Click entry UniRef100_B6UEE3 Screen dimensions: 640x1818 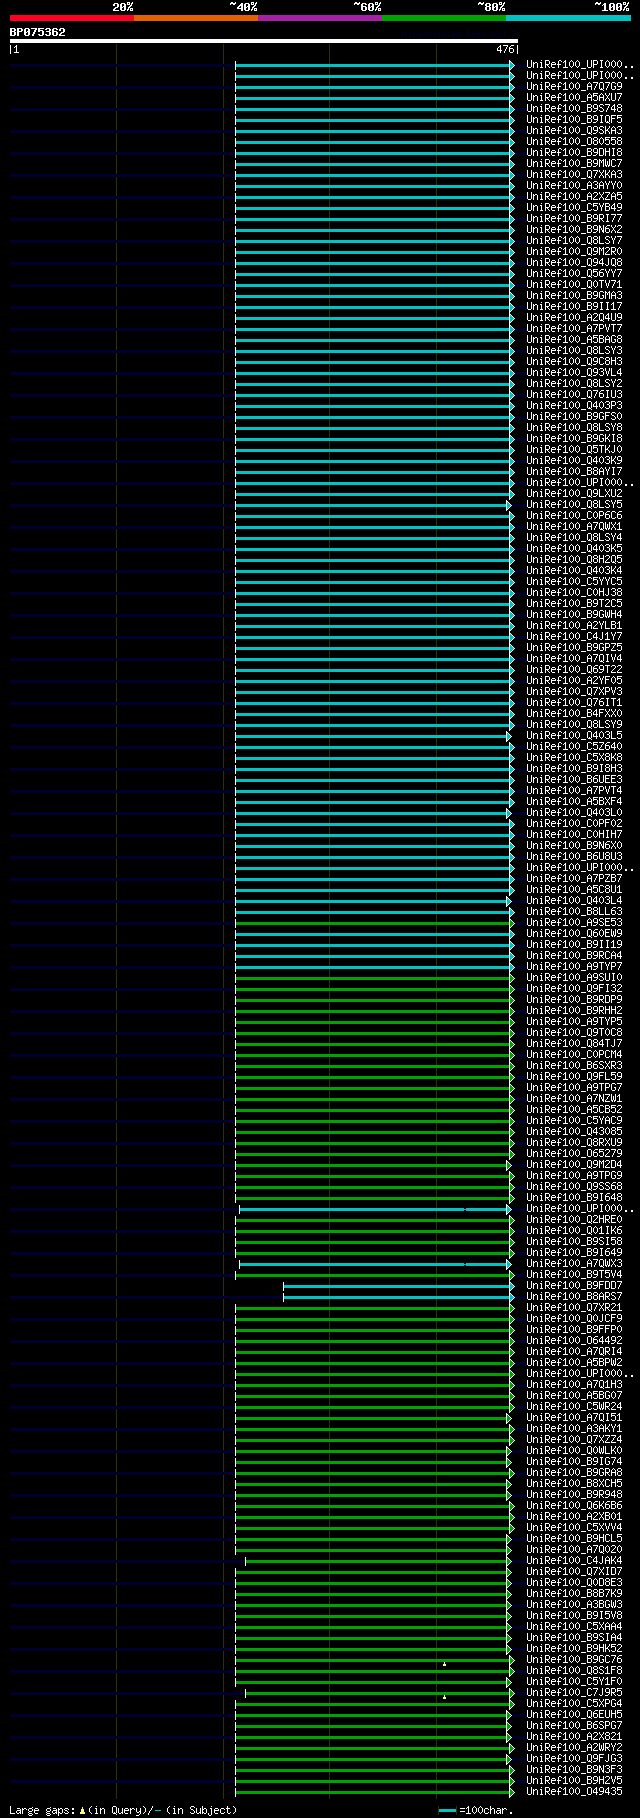coord(574,780)
